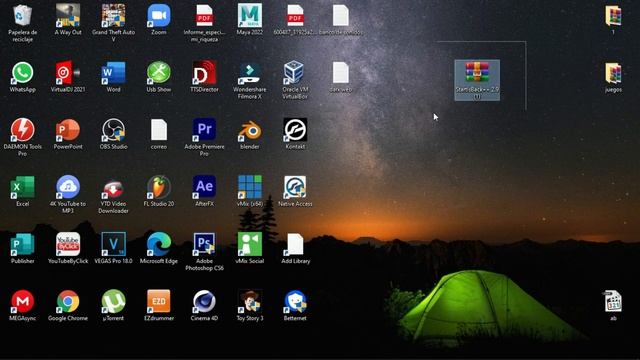
Task: Select the juegos archive icon
Action: point(613,73)
